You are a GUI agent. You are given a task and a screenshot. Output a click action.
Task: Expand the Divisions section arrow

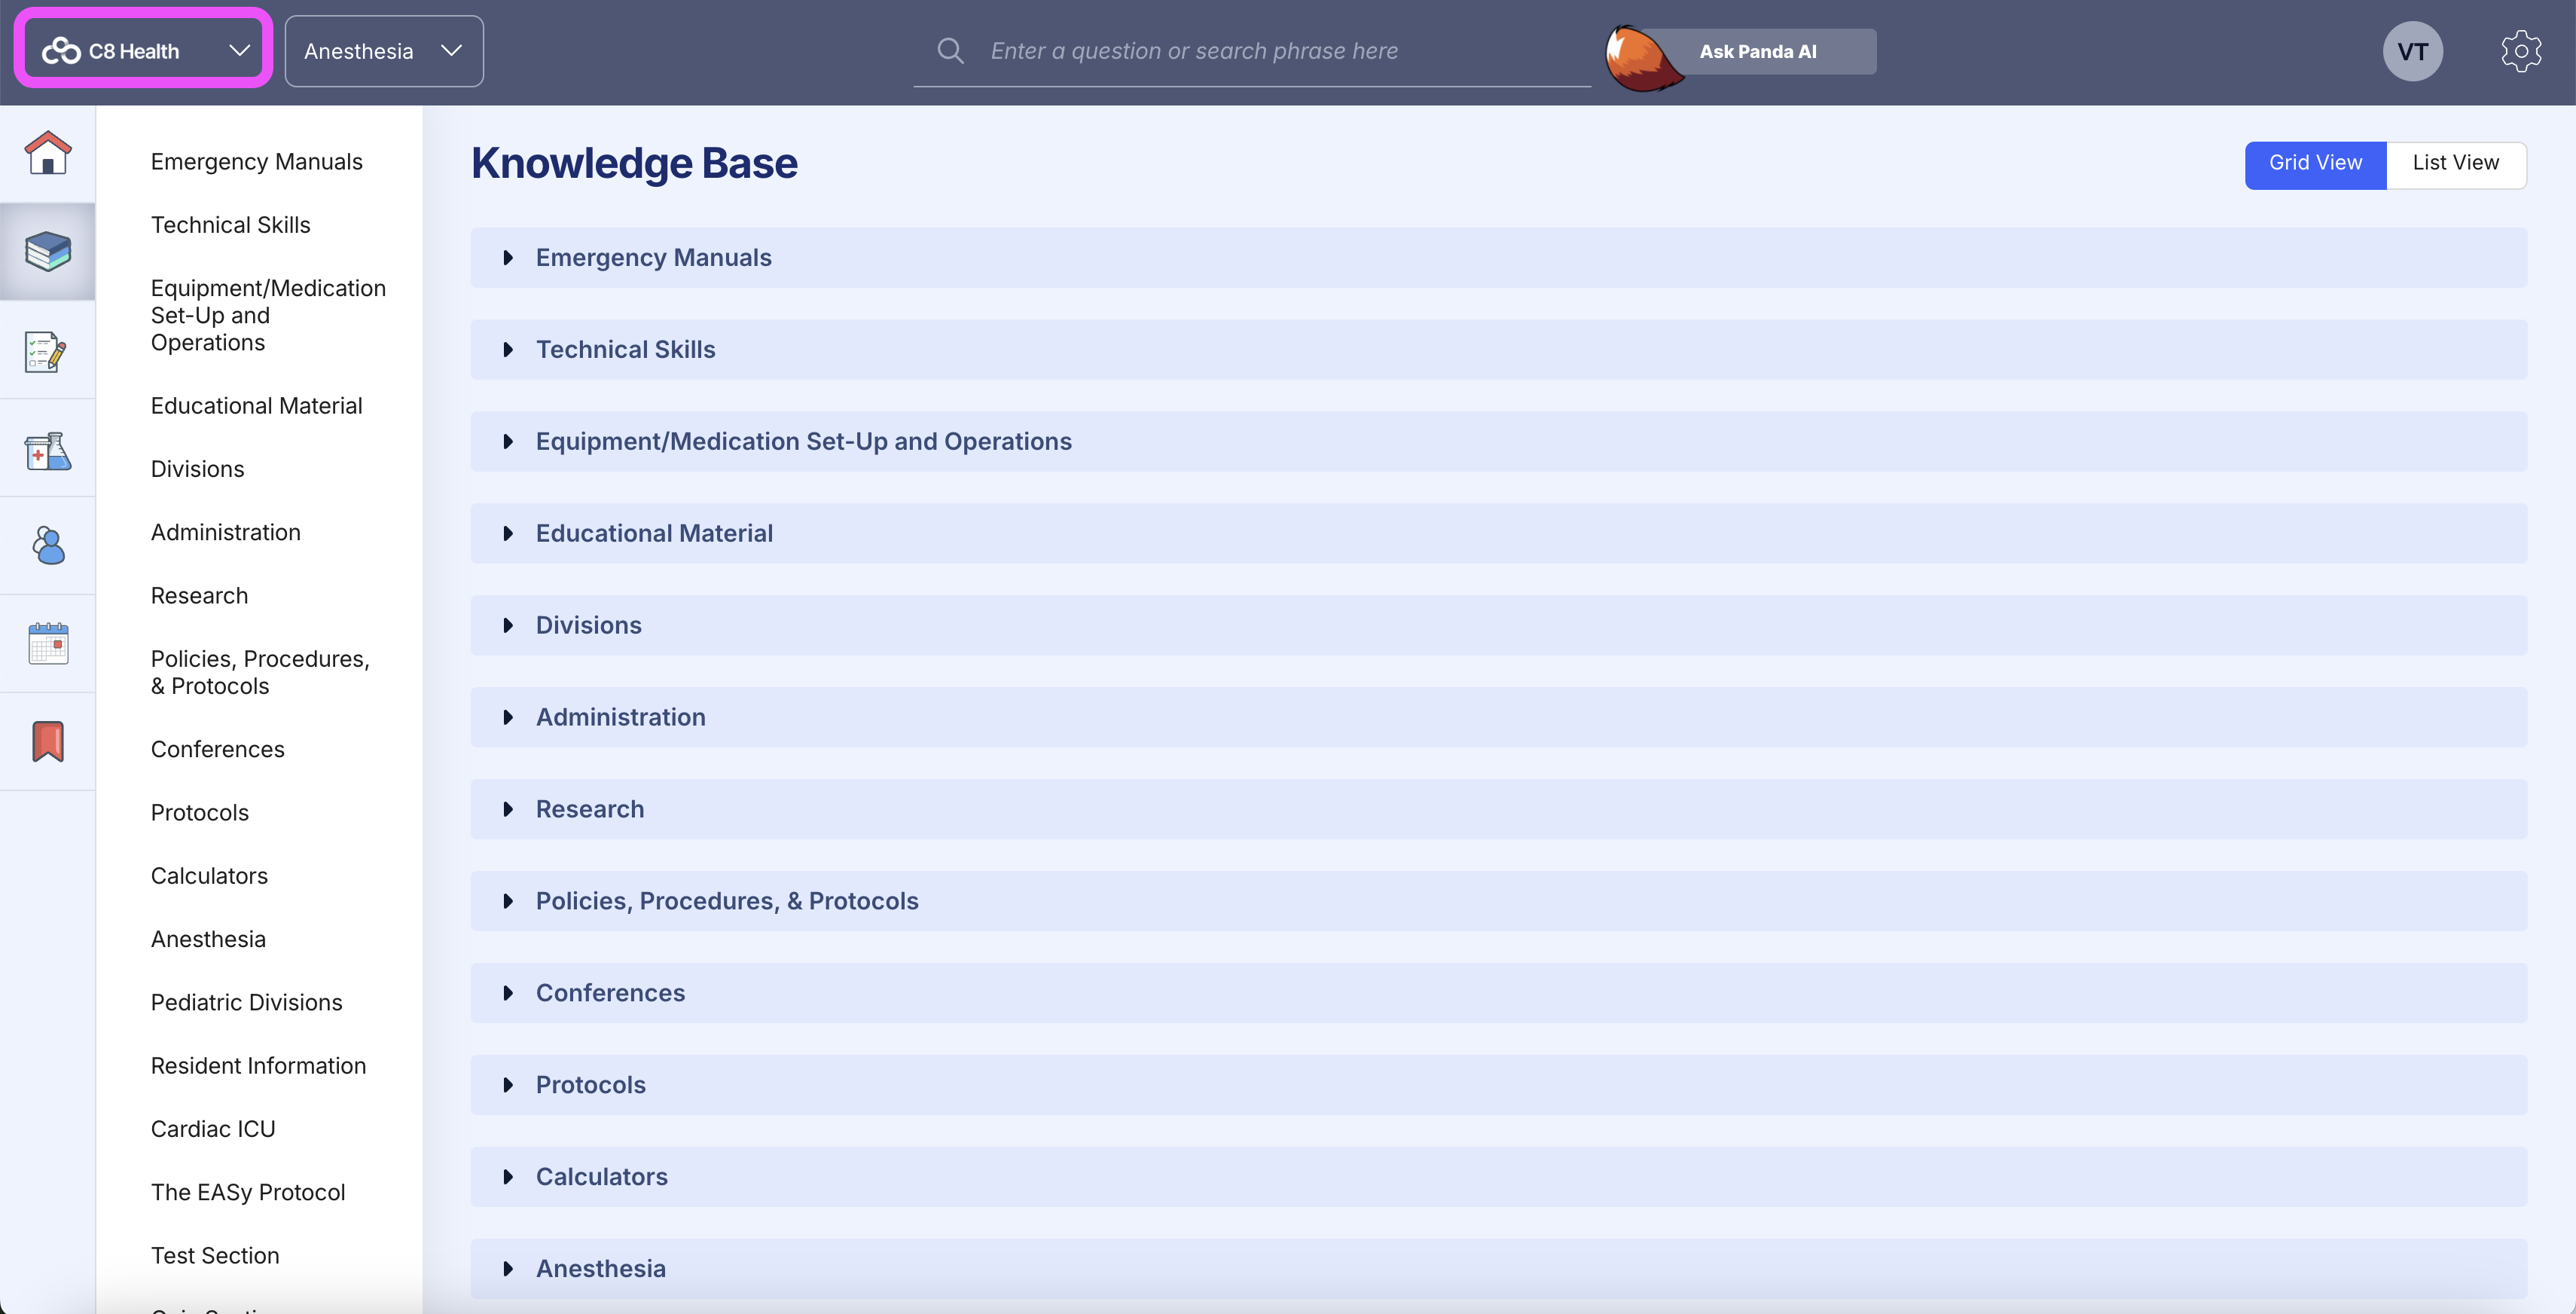[508, 626]
